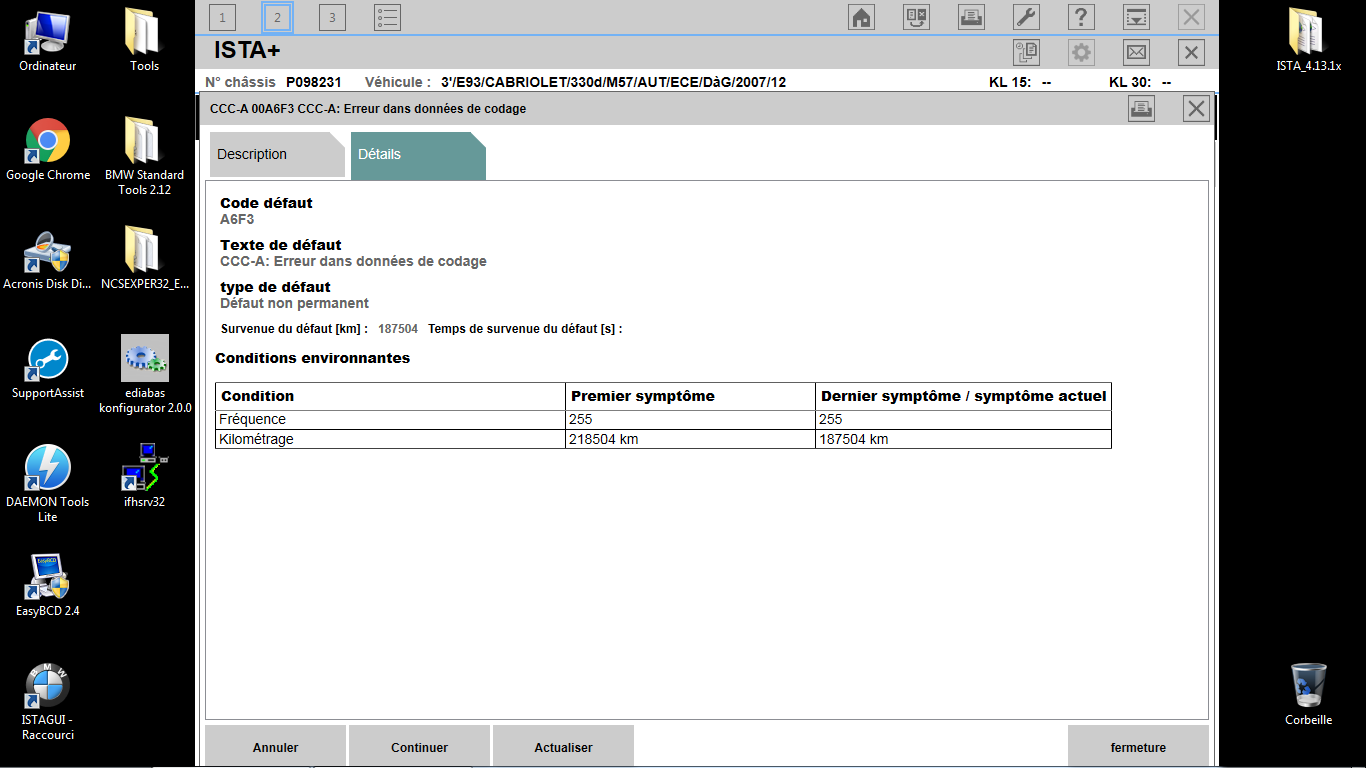
Task: Click the Actualiser button
Action: click(564, 747)
